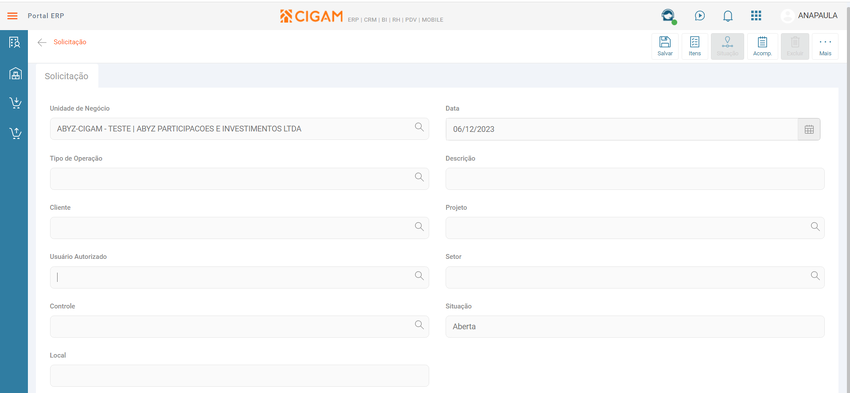Open the Mais options menu
850x393 pixels.
pyautogui.click(x=826, y=47)
